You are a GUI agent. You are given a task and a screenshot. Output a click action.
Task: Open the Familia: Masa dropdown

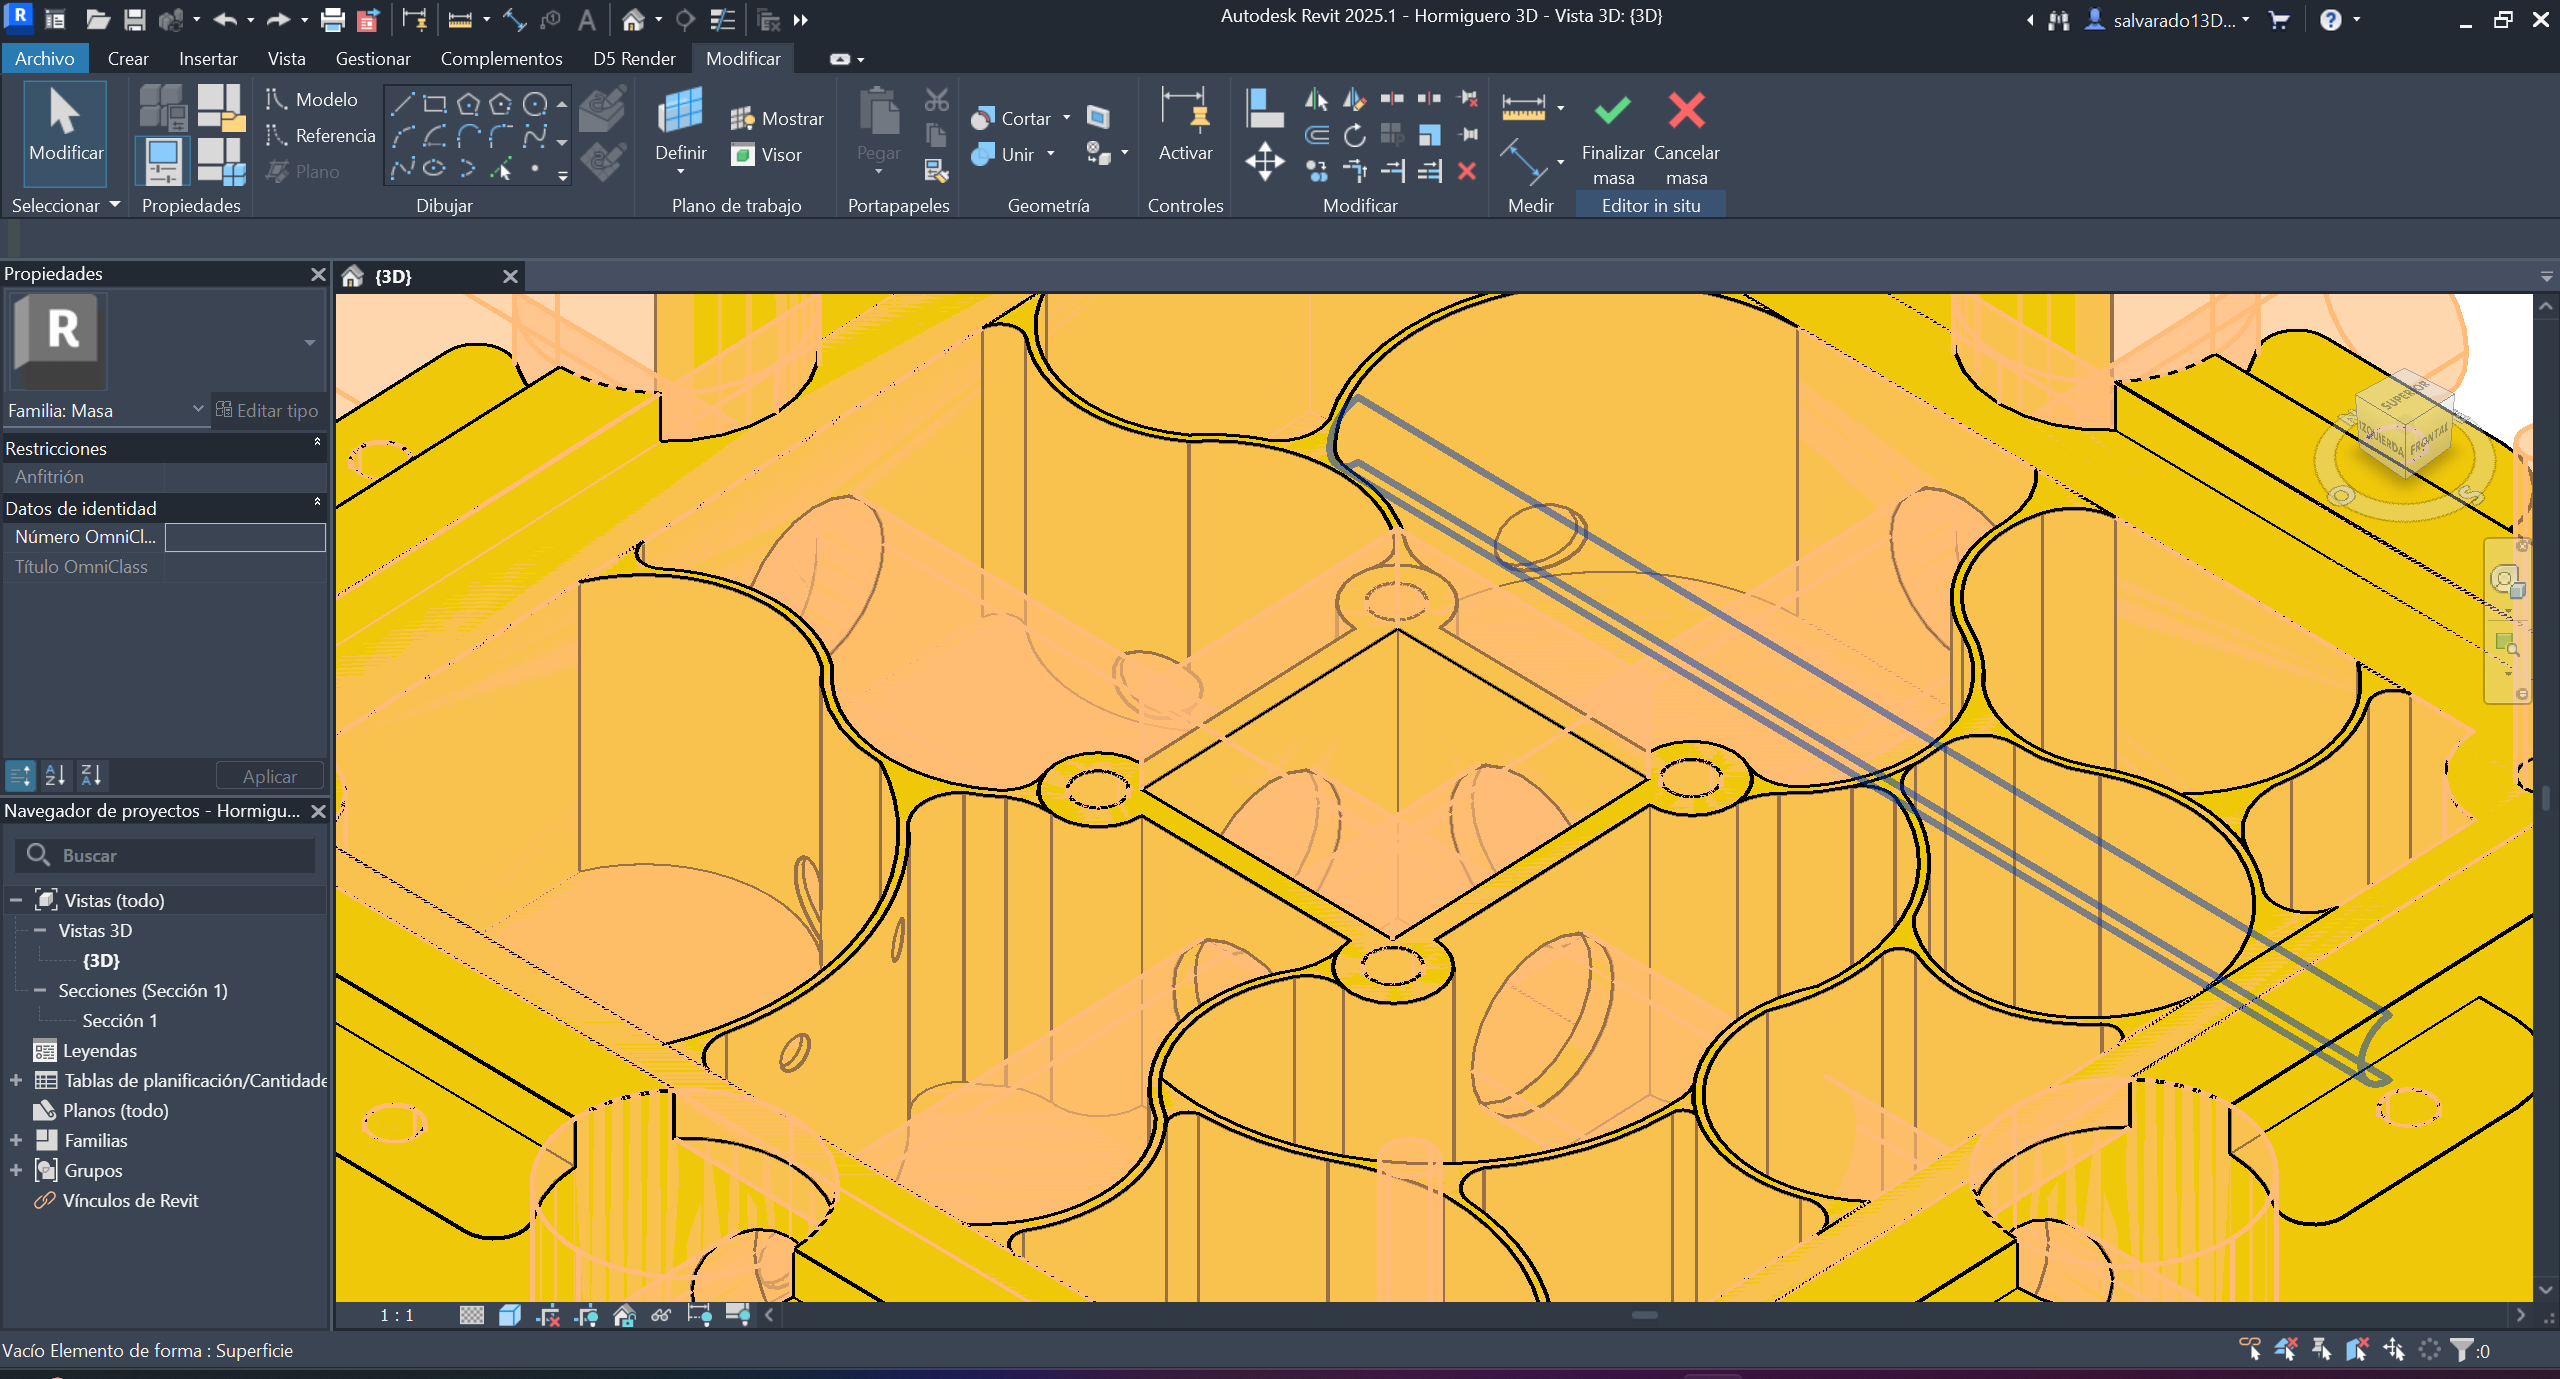tap(198, 410)
